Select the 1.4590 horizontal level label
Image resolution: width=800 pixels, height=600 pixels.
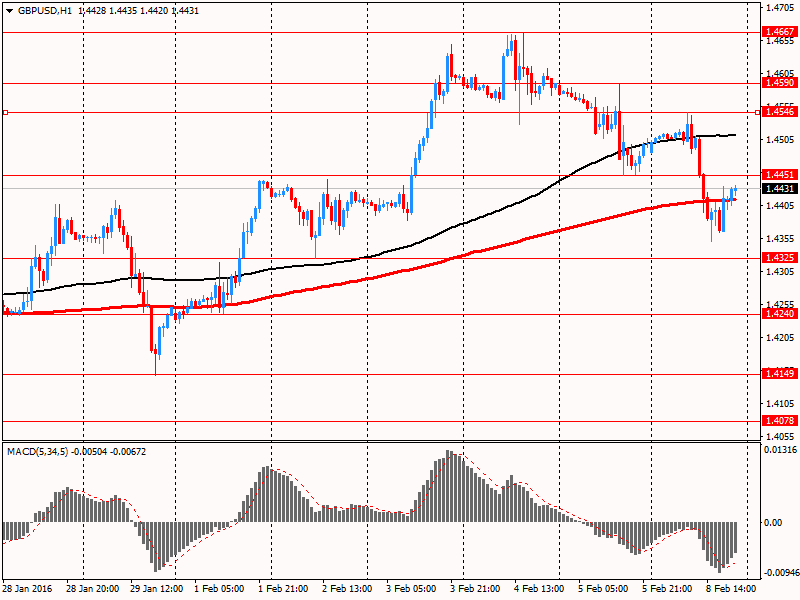click(780, 83)
